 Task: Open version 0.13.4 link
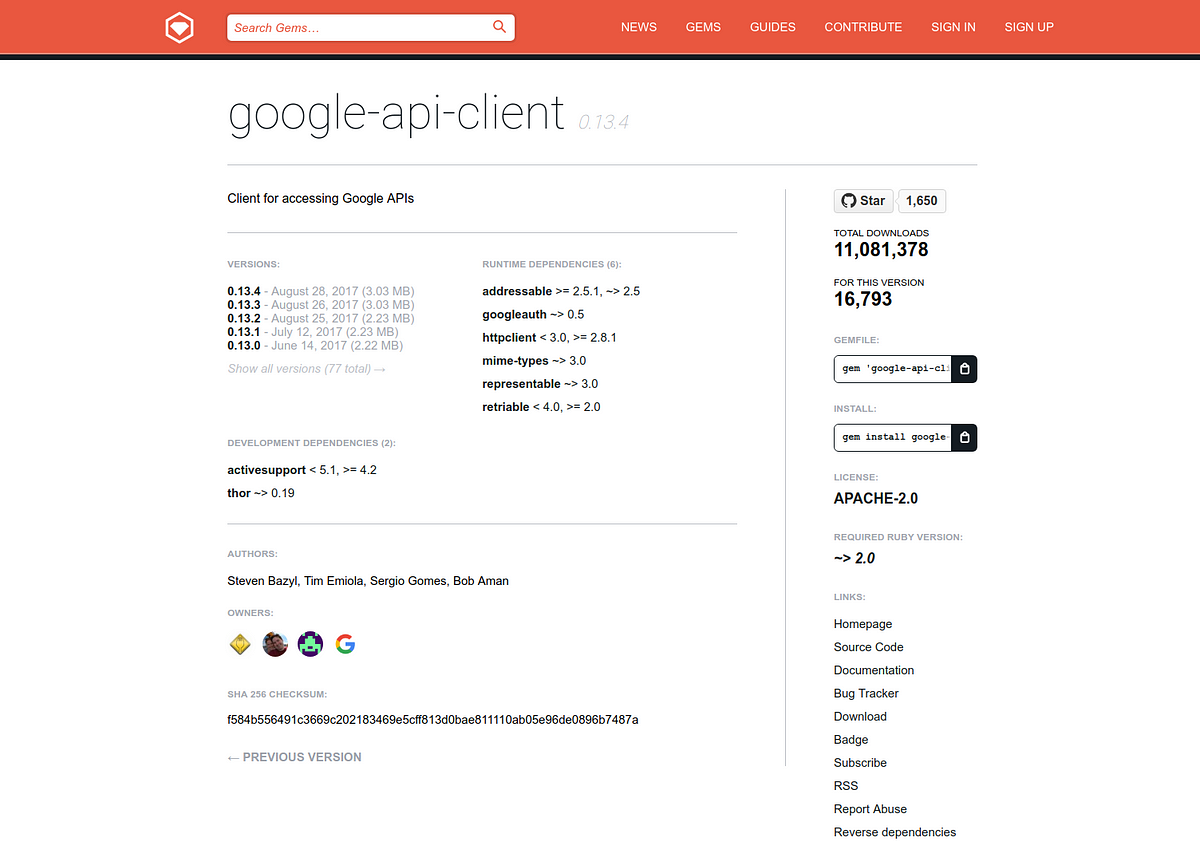[x=244, y=292]
